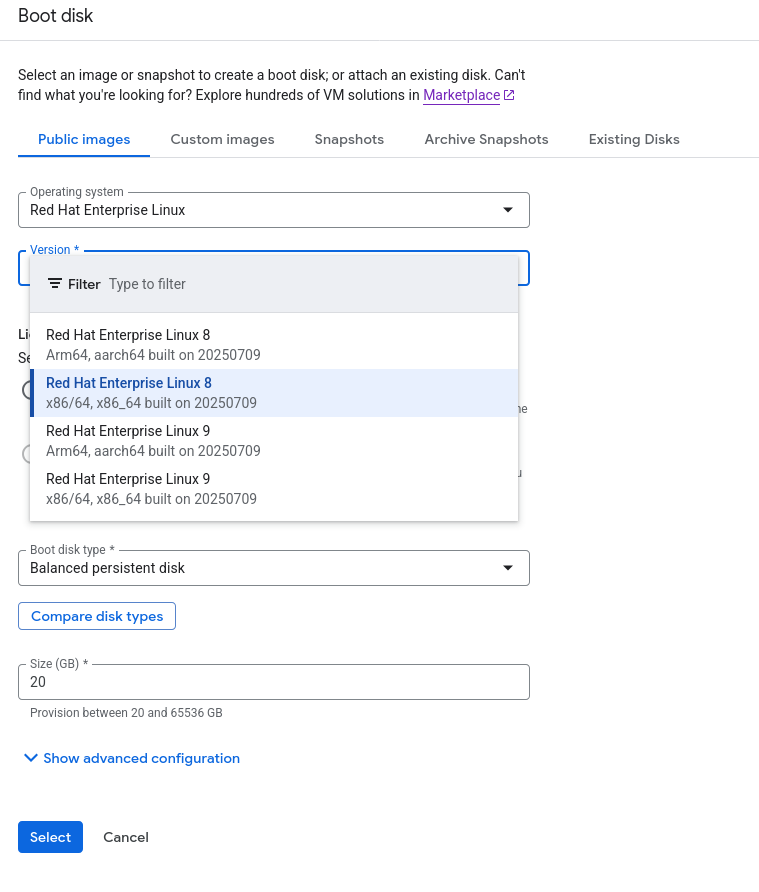Switch to the Custom images tab

(x=222, y=139)
